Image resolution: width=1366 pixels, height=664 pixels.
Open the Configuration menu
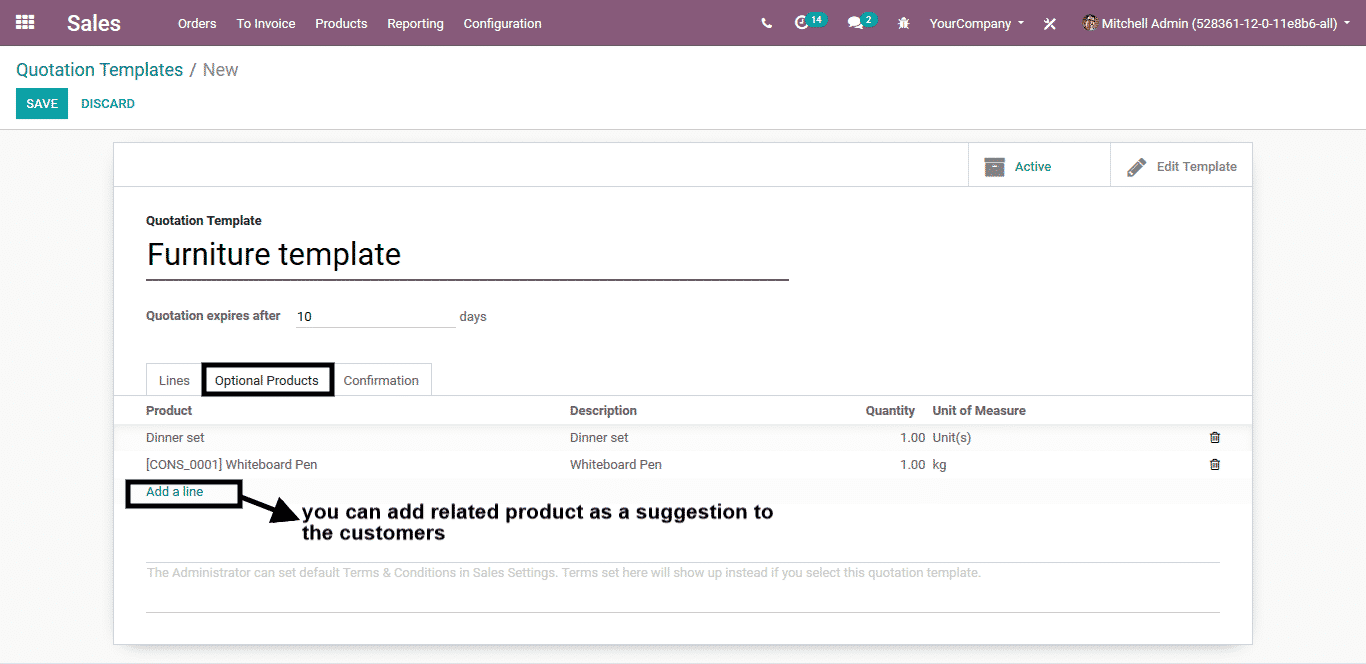tap(502, 23)
